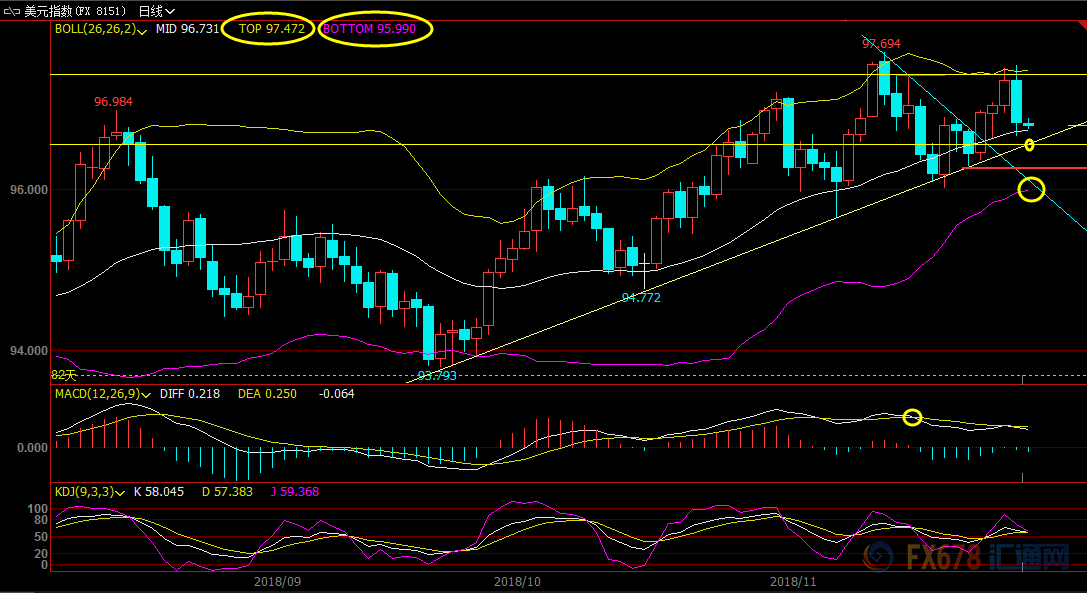Image resolution: width=1087 pixels, height=593 pixels.
Task: Select the 93.793 low price label
Action: [x=437, y=377]
